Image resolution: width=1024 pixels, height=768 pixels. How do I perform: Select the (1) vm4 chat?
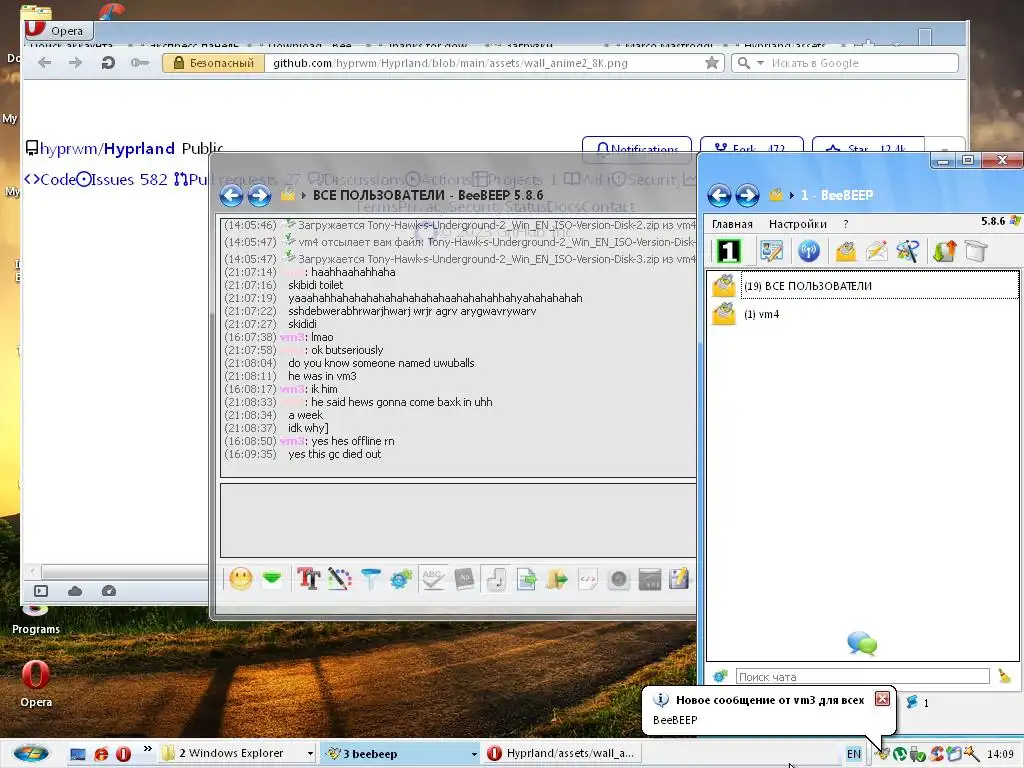tap(864, 314)
